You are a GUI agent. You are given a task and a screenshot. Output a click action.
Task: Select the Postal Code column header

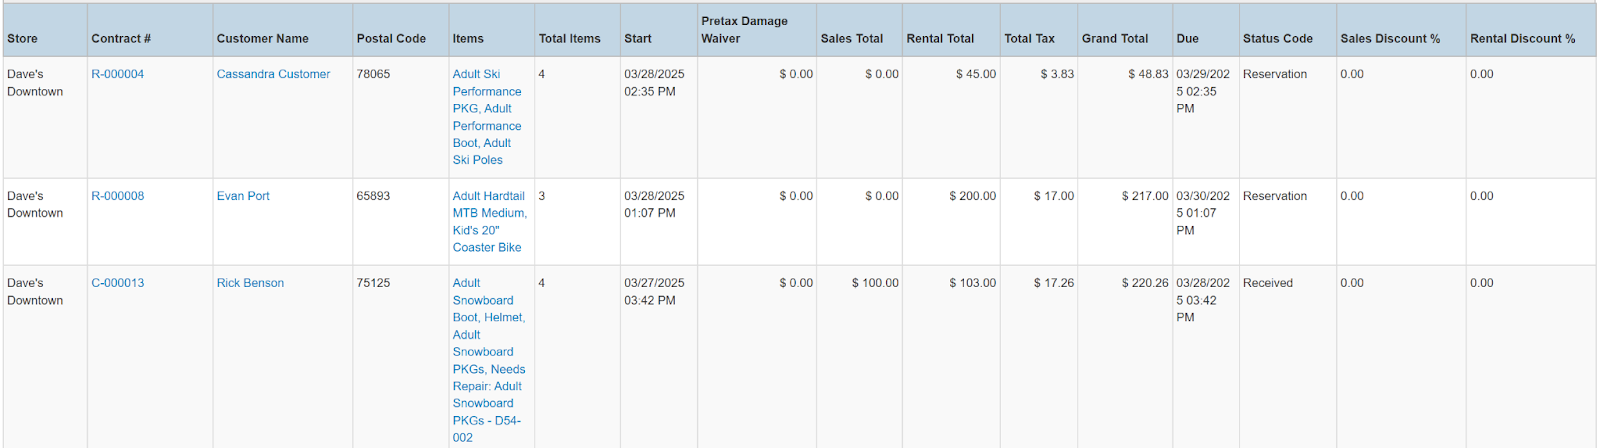click(x=391, y=39)
